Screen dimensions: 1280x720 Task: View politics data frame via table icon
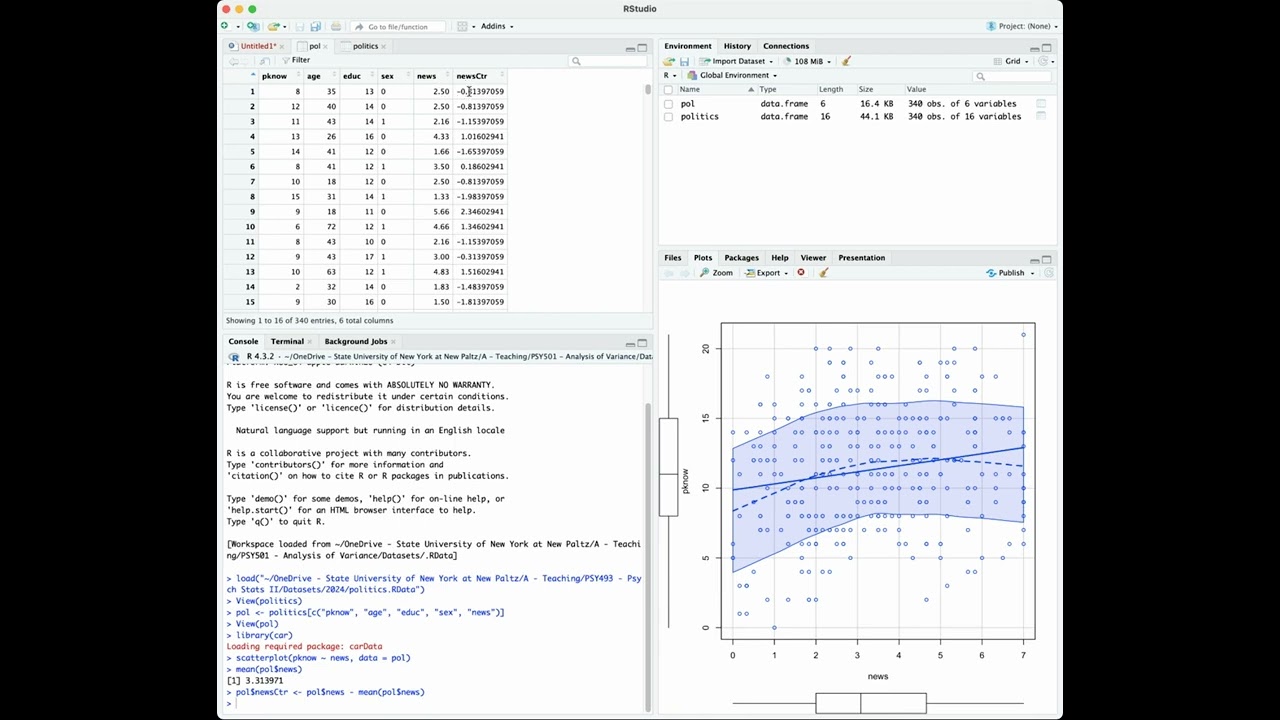(1041, 116)
